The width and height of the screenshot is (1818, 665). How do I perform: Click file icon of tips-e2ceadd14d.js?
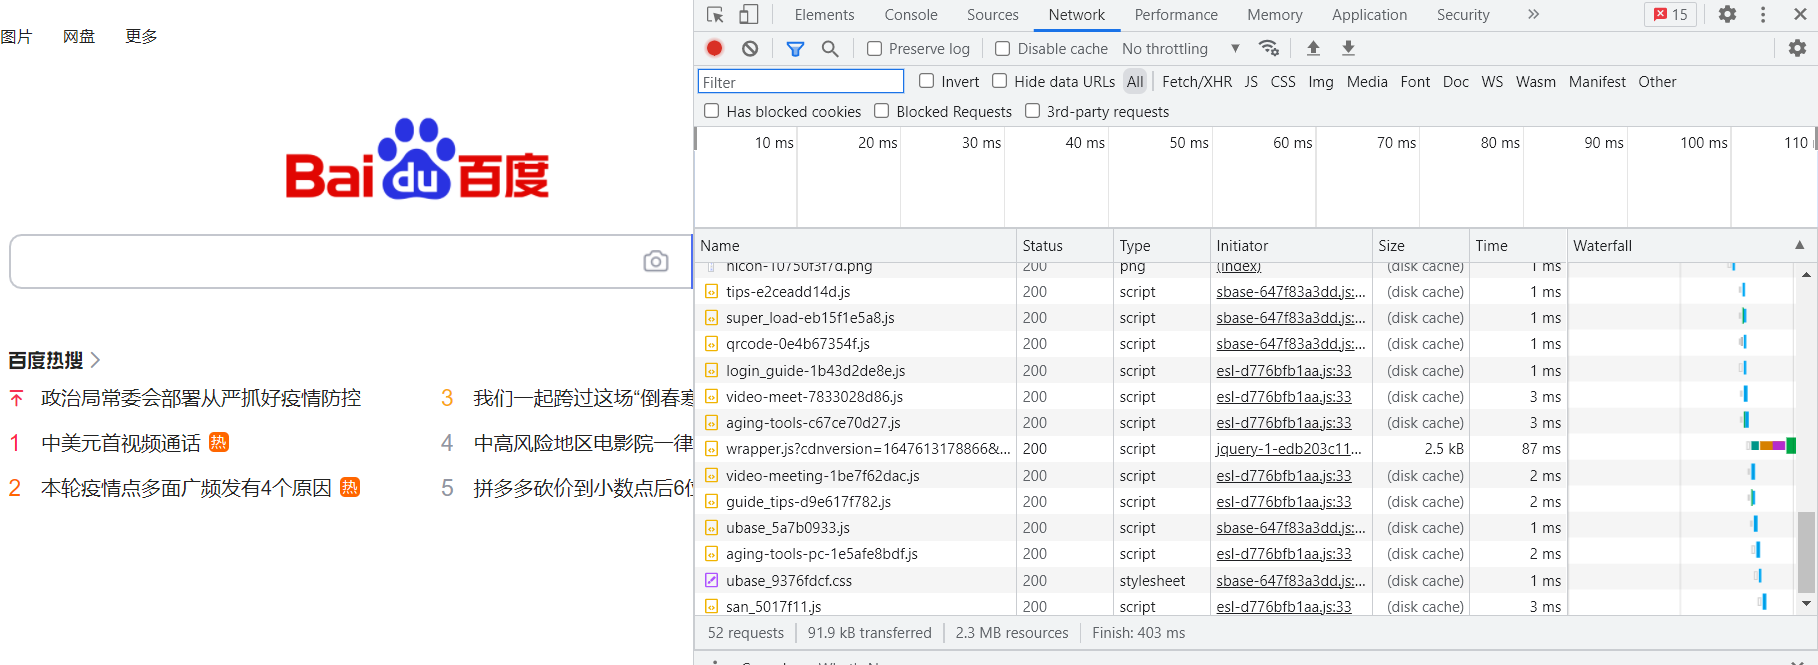coord(711,292)
